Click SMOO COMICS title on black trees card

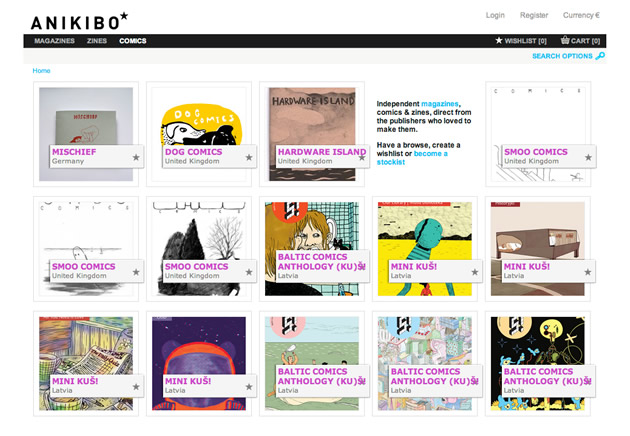196,266
